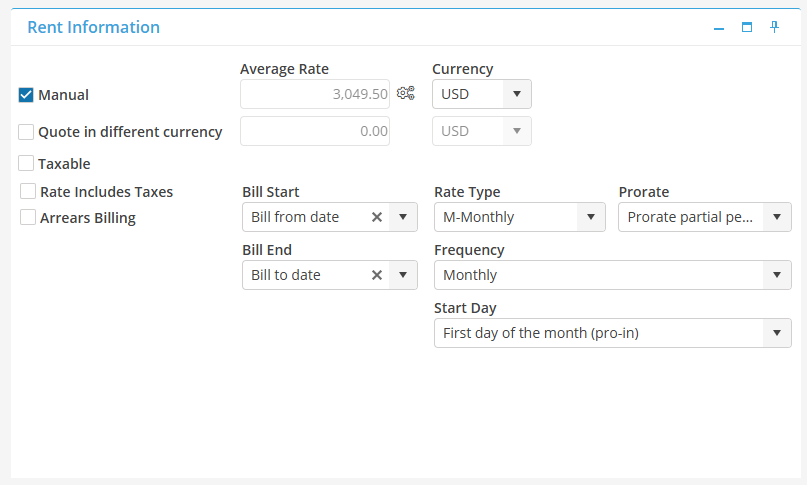Check the Arrears Billing box
Viewport: 807px width, 485px height.
click(29, 217)
